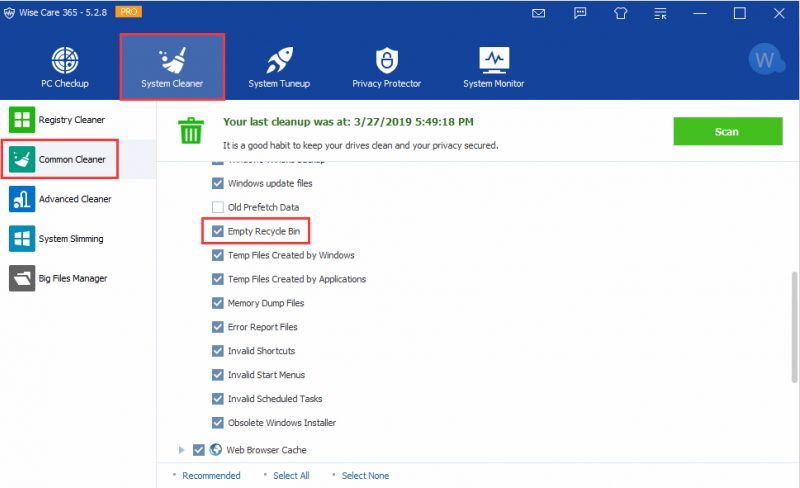Viewport: 800px width, 488px height.
Task: Click the Empty Recycle Bin label
Action: [x=264, y=231]
